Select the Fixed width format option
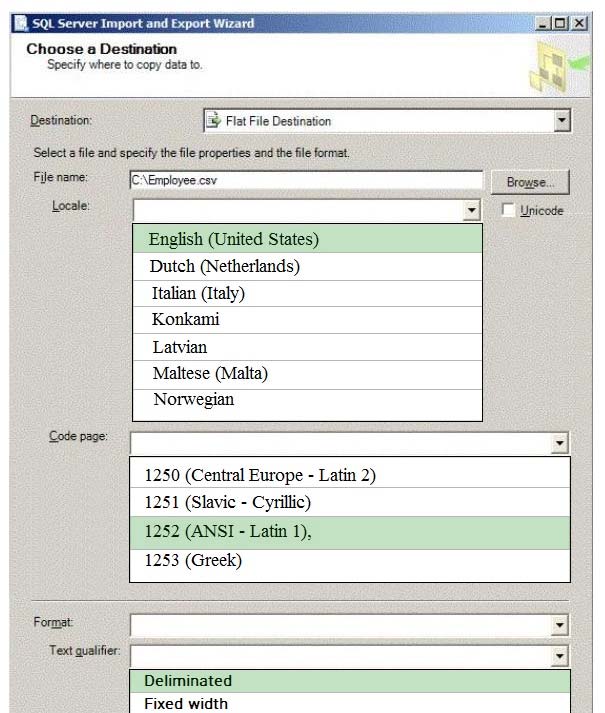Viewport: 605px width, 713px height. pyautogui.click(x=350, y=703)
